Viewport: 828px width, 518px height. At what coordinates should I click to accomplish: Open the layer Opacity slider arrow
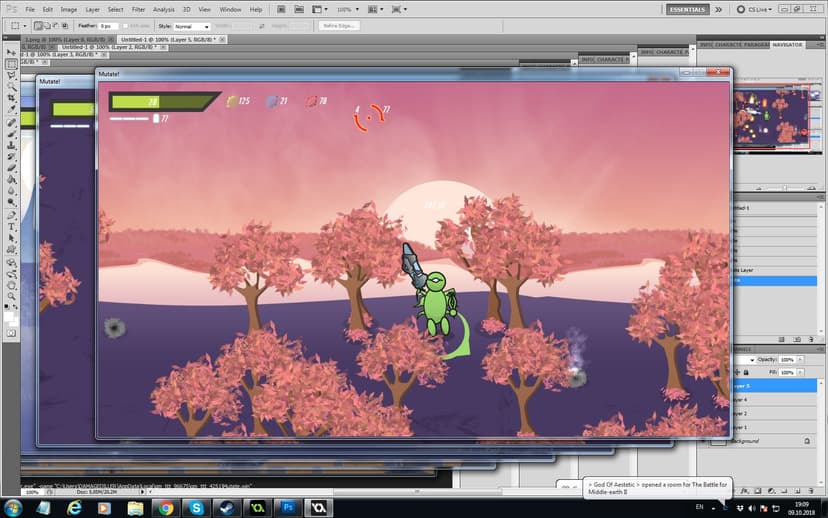[x=801, y=360]
